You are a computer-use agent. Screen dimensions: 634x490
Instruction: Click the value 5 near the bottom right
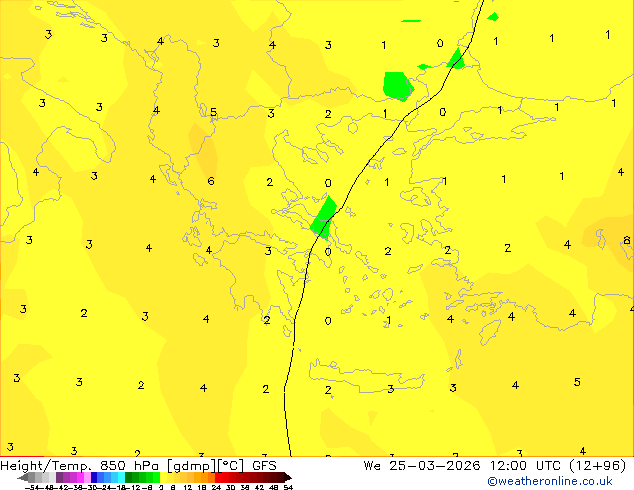[x=577, y=382]
